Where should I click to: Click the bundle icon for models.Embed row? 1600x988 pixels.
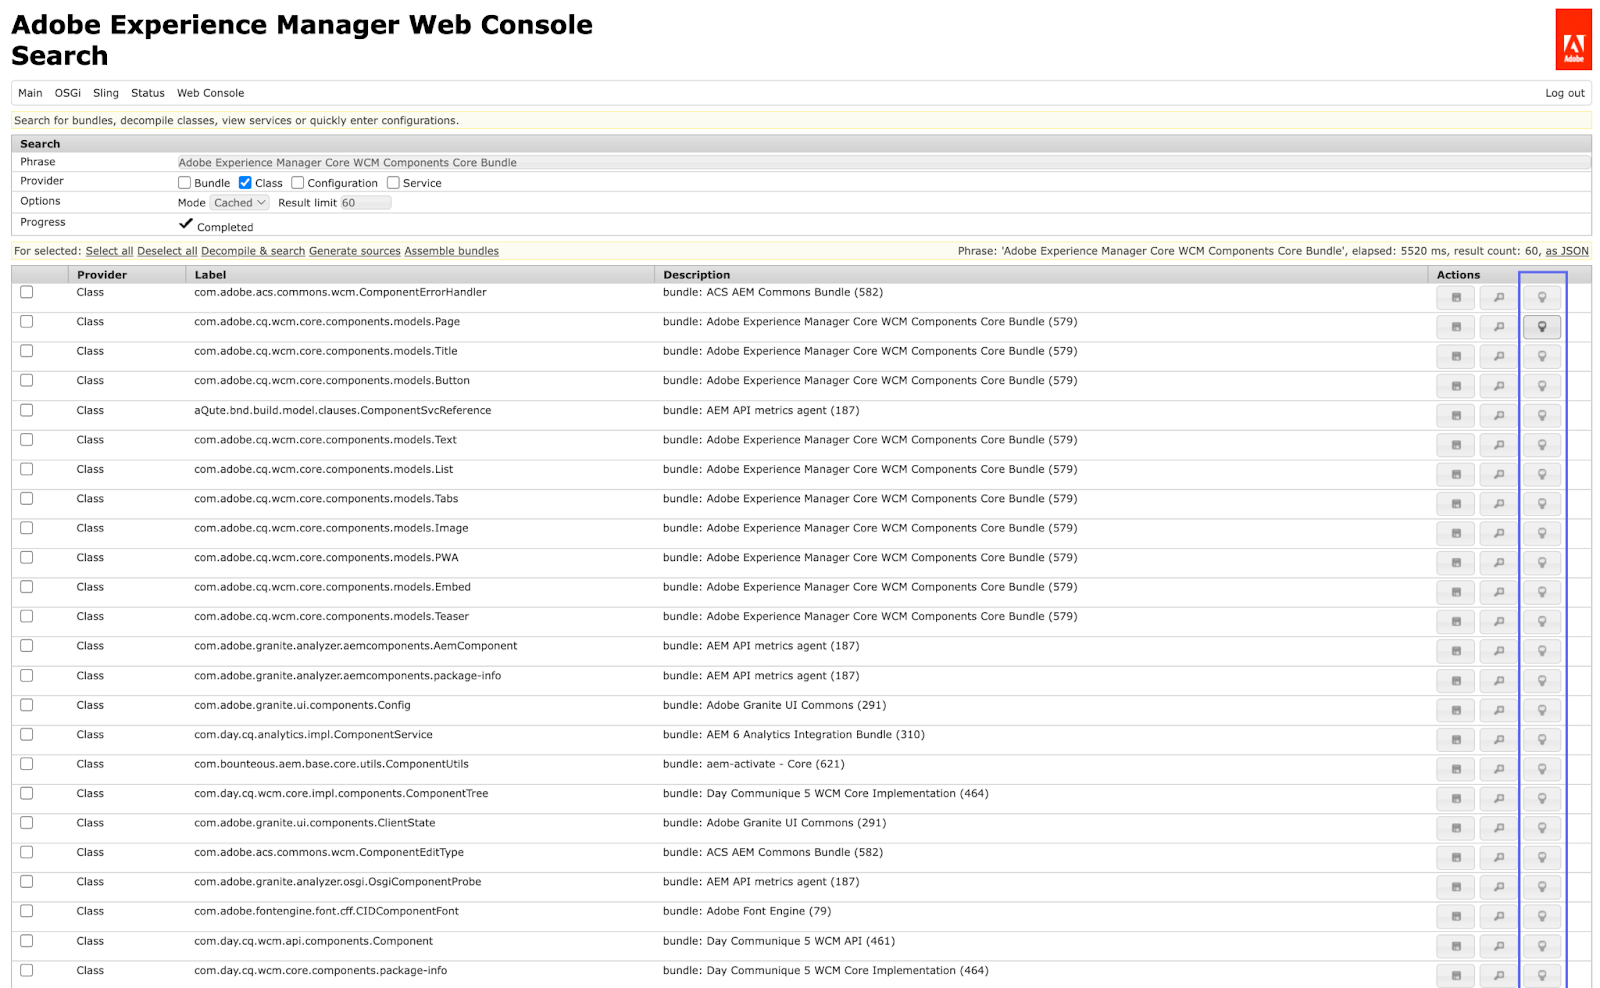coord(1456,592)
